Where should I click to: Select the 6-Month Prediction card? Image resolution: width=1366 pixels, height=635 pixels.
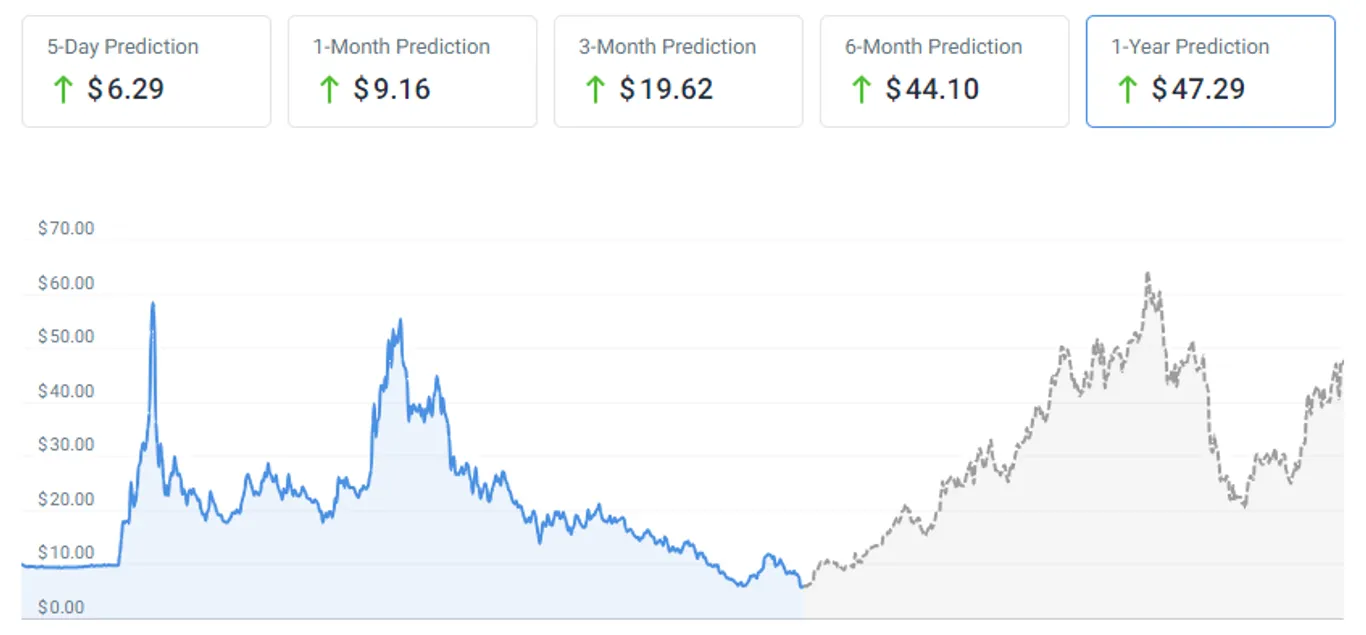click(944, 71)
